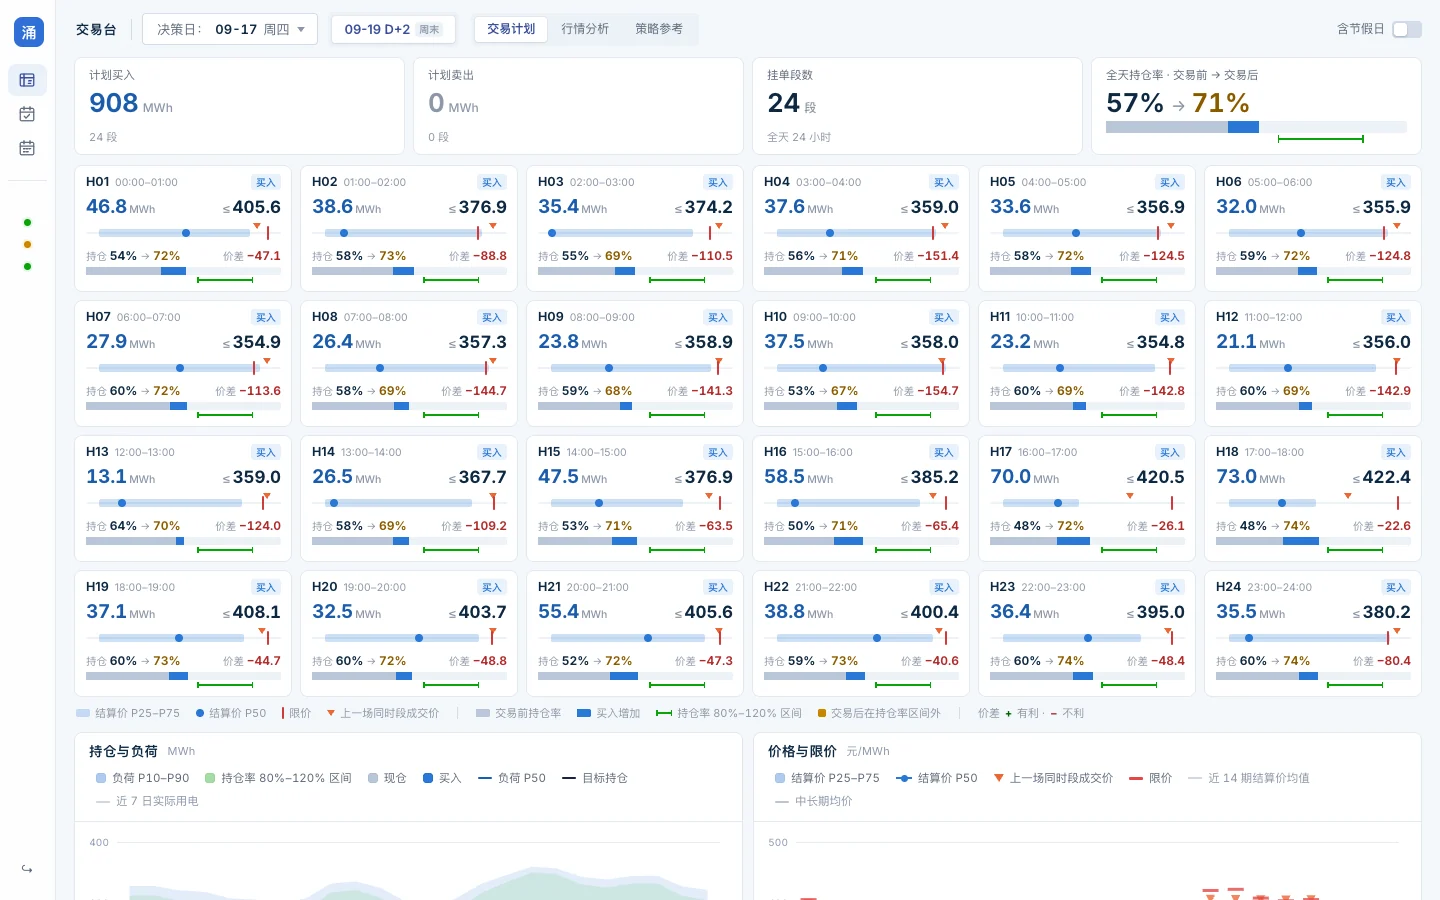Toggle 目标持仓 legend series
This screenshot has height=900, width=1440.
click(x=595, y=778)
